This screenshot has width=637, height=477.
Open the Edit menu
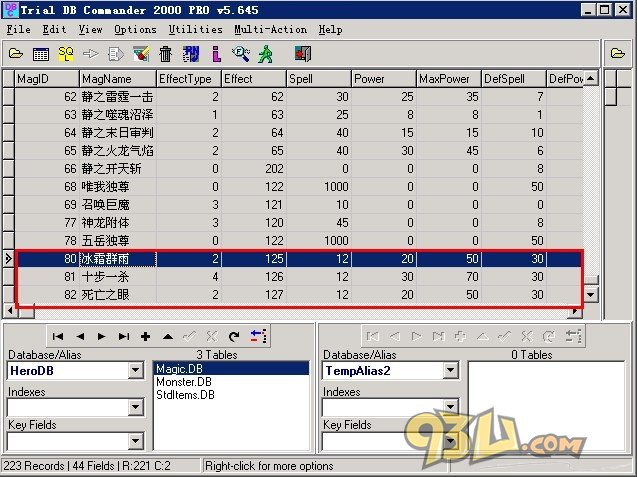(x=54, y=30)
